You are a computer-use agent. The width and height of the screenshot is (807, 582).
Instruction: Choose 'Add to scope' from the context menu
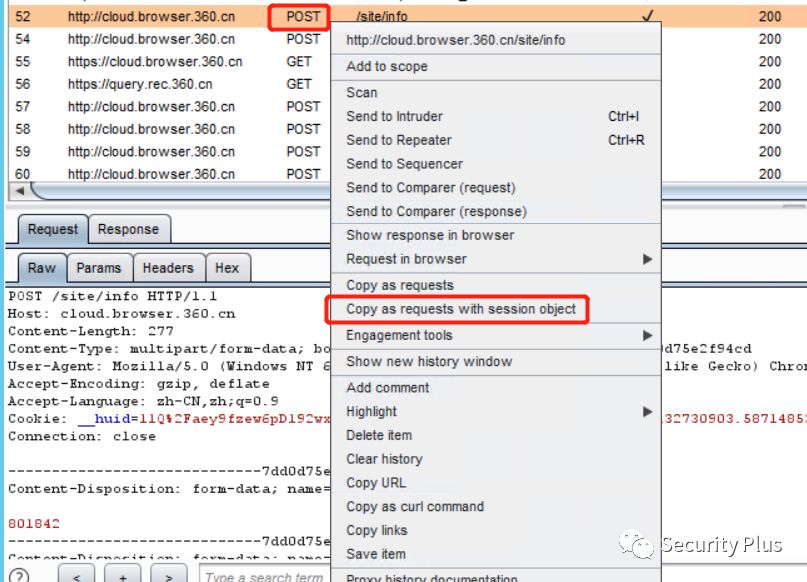pos(496,66)
